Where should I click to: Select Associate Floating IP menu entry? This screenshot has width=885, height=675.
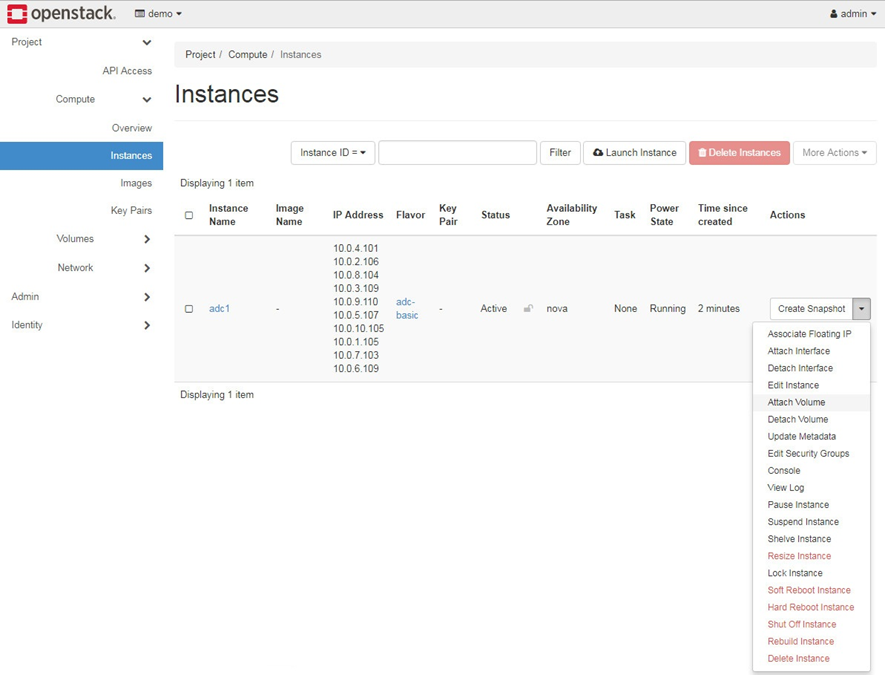pyautogui.click(x=809, y=334)
